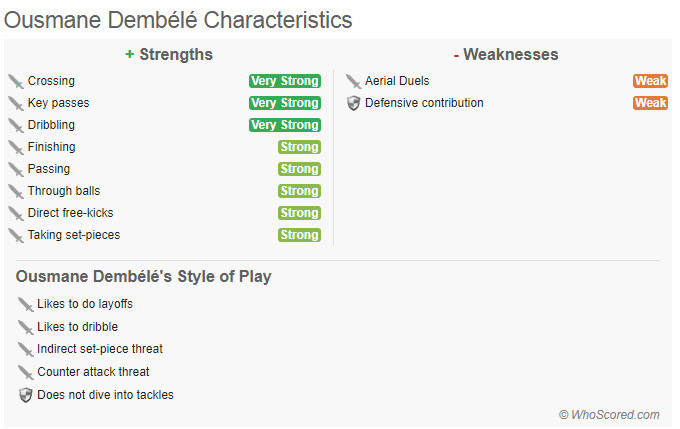This screenshot has height=429, width=680.
Task: Click the sword icon beside Dribbling
Action: [x=16, y=125]
